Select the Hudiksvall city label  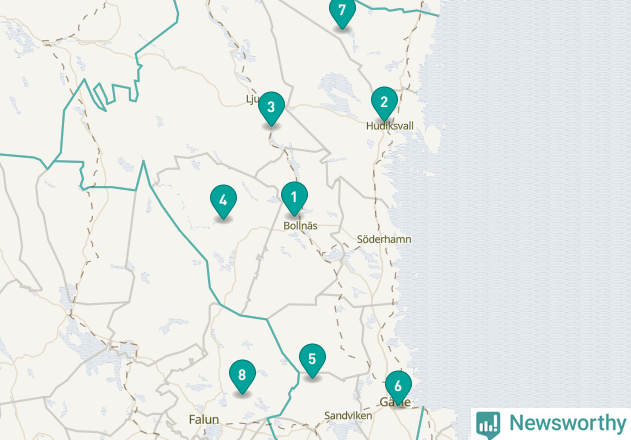coord(390,126)
